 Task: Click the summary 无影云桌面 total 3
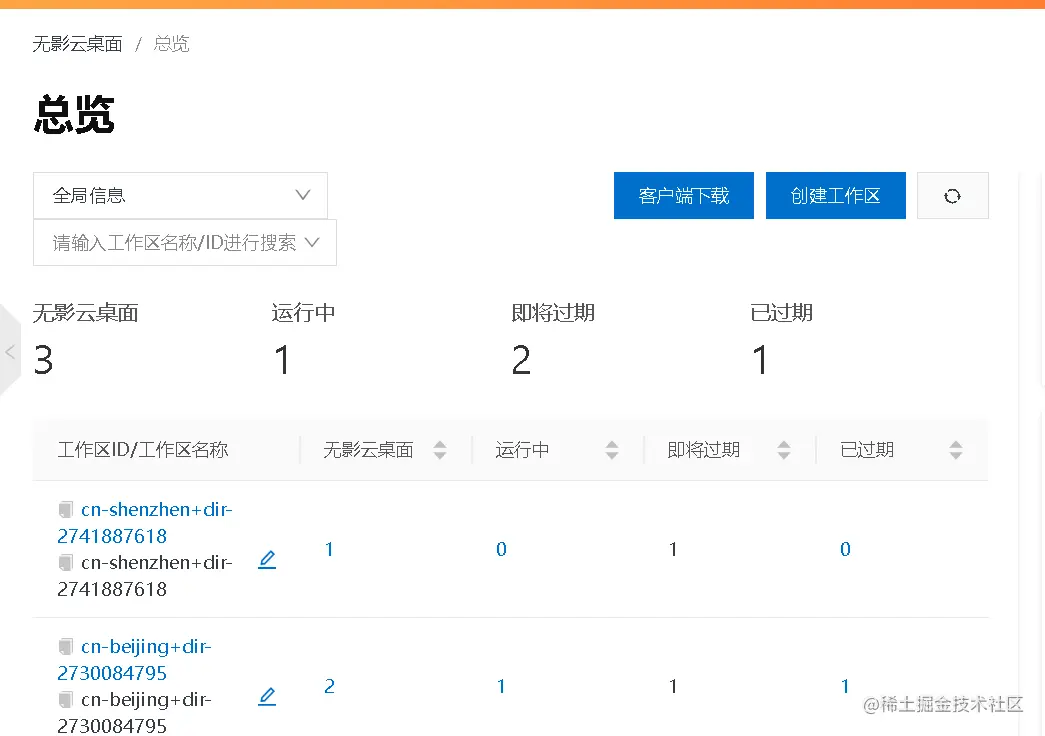click(x=43, y=360)
